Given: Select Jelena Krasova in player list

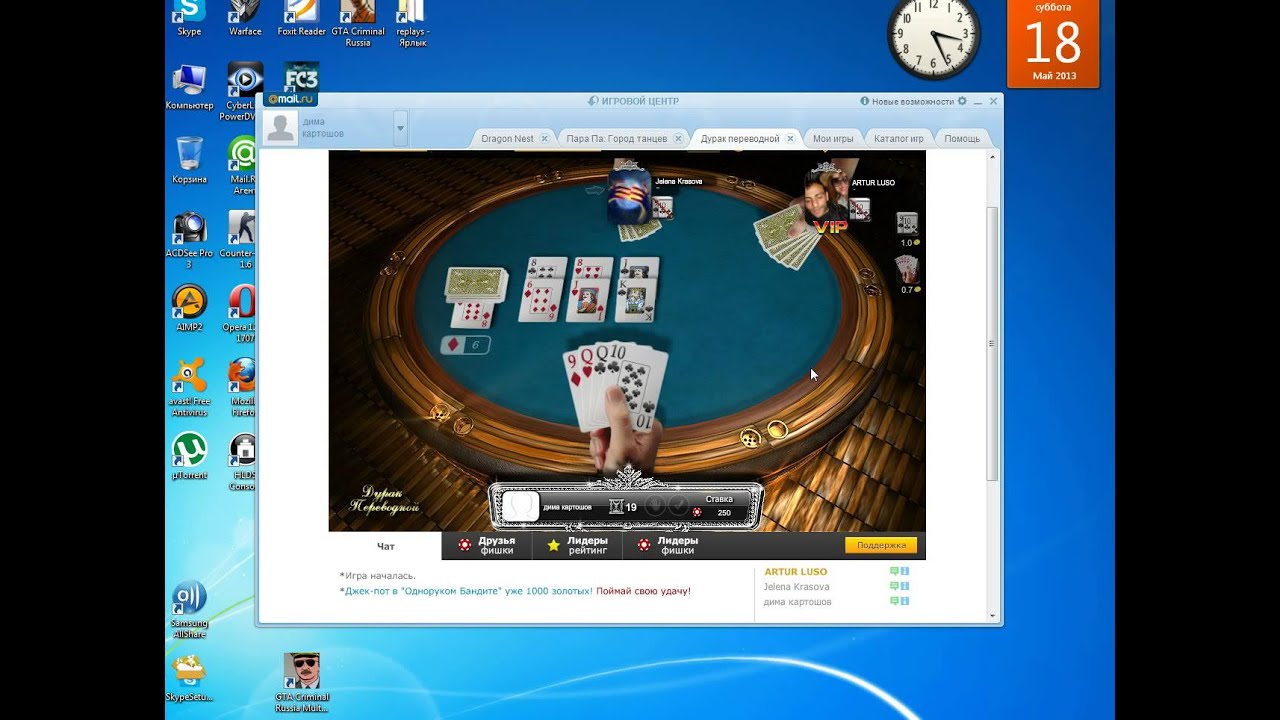Looking at the screenshot, I should 796,587.
